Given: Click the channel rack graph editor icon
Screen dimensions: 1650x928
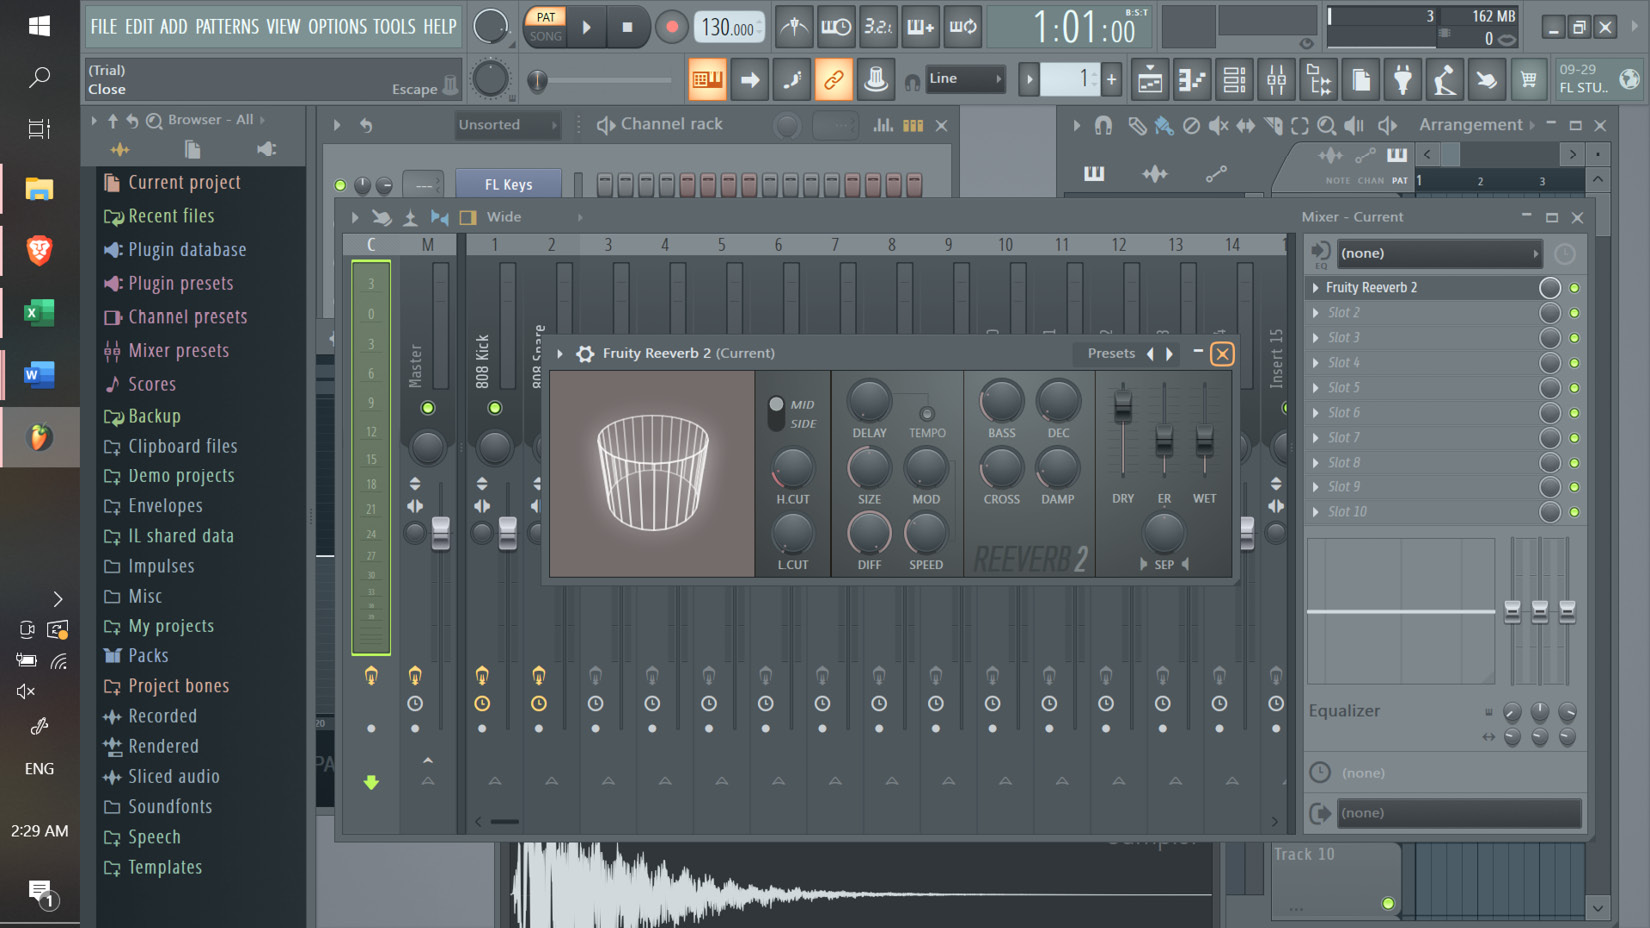Looking at the screenshot, I should (x=883, y=125).
